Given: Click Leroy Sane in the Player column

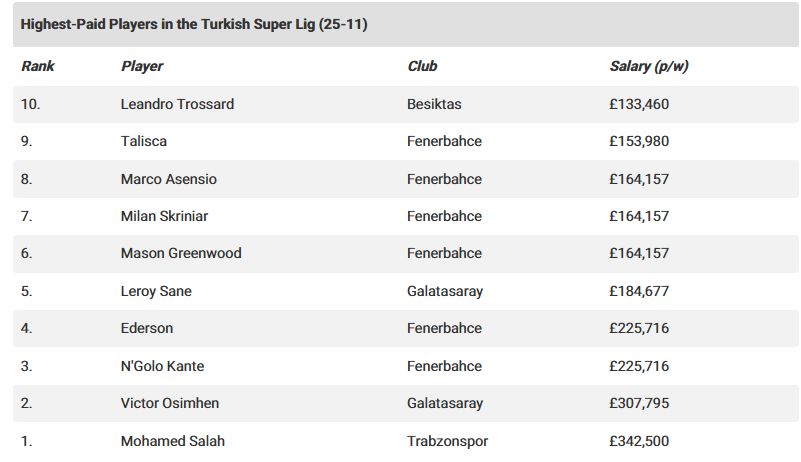Looking at the screenshot, I should click(x=156, y=291).
